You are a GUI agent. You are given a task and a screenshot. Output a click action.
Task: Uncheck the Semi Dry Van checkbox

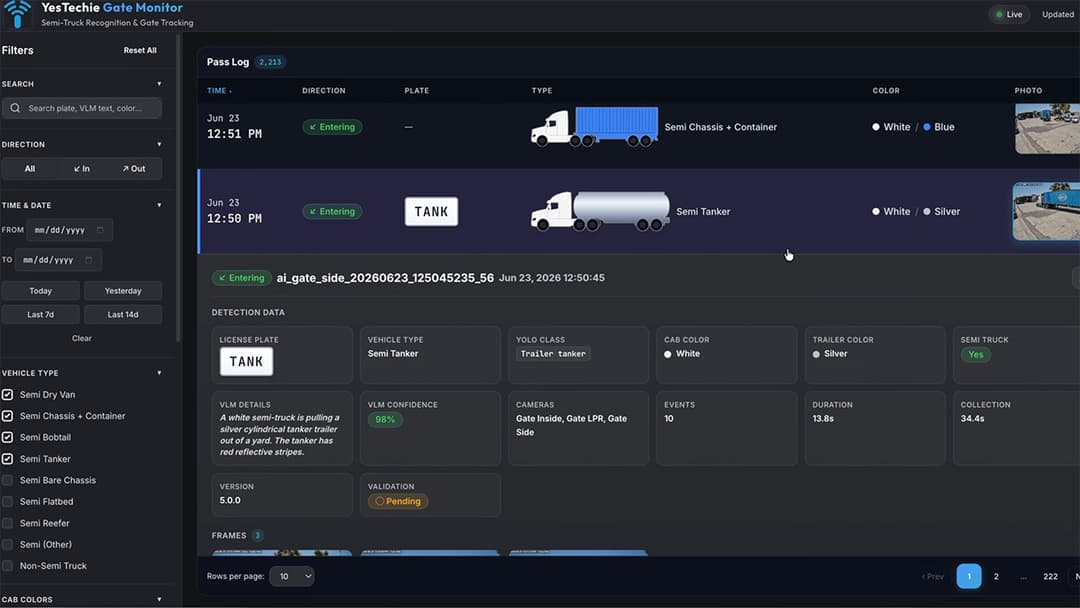(x=8, y=395)
